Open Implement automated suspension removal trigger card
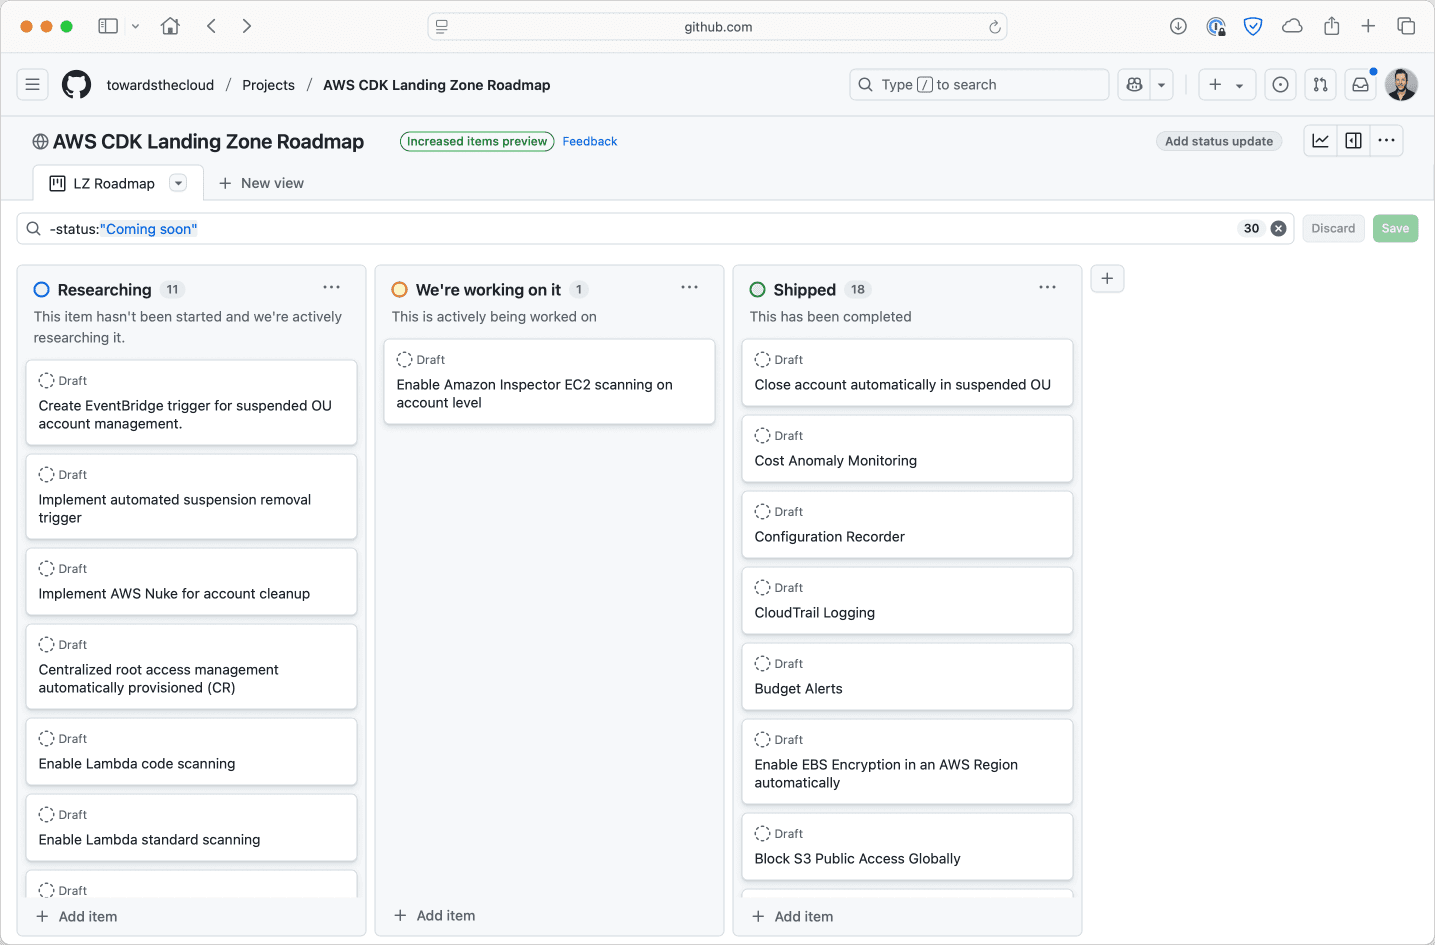Viewport: 1435px width, 945px height. click(191, 497)
